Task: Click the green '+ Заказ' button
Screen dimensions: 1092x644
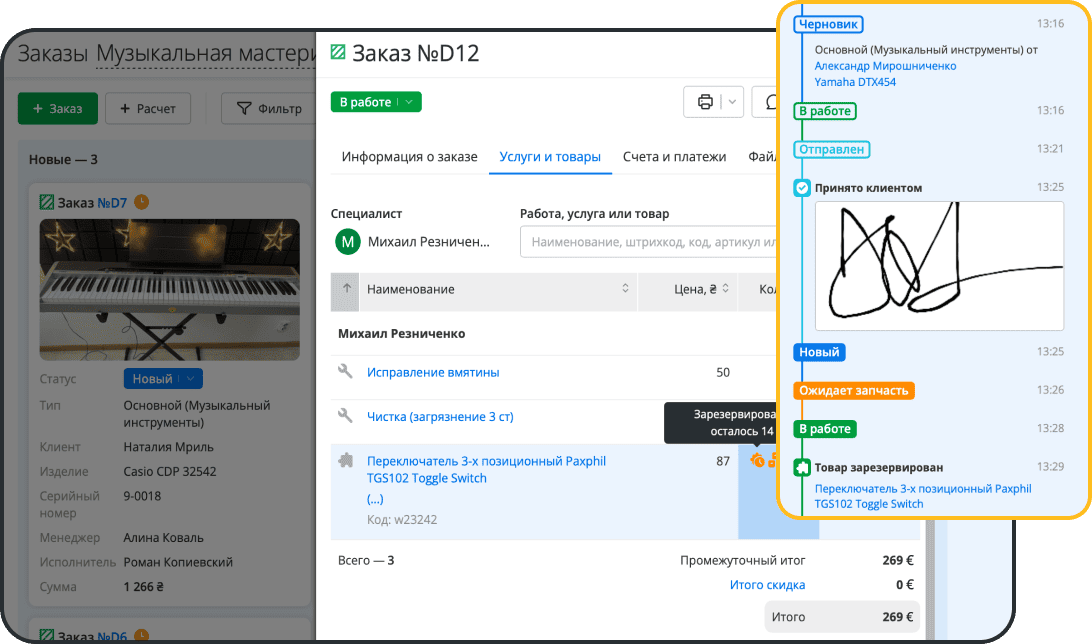Action: (58, 108)
